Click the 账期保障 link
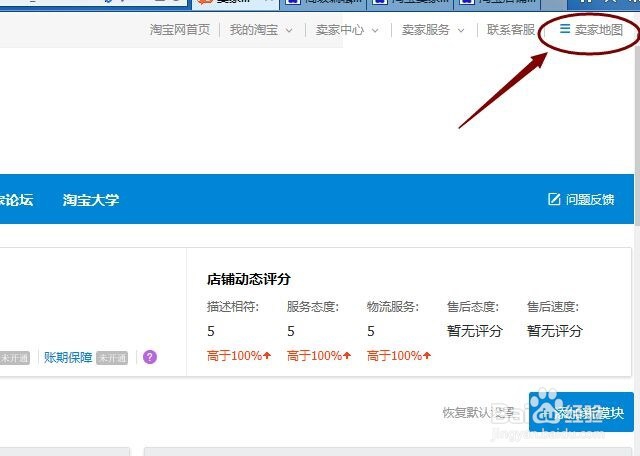Image resolution: width=640 pixels, height=456 pixels. 68,358
